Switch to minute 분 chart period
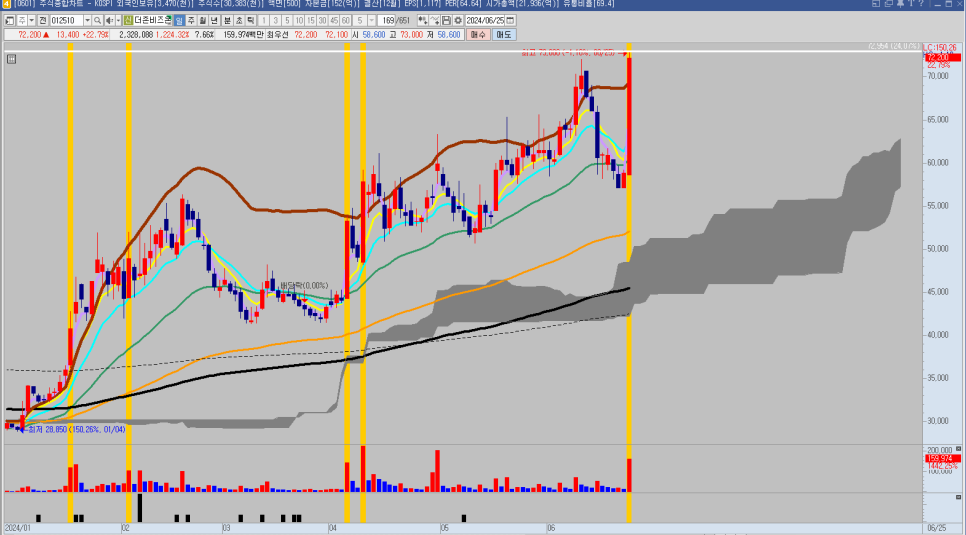The height and width of the screenshot is (535, 966). (227, 20)
